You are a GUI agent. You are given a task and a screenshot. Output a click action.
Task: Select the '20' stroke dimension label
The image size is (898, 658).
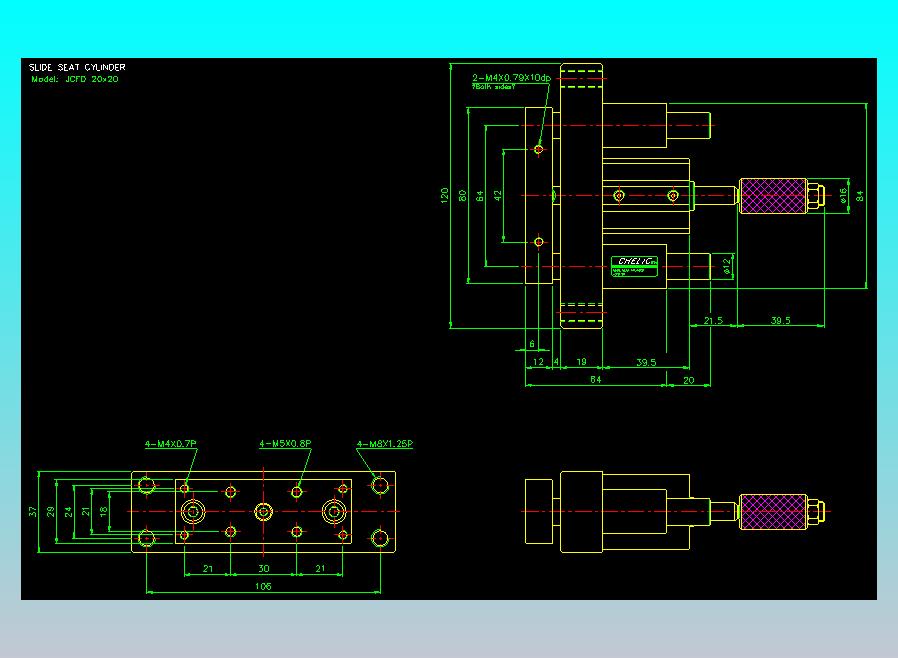[689, 380]
